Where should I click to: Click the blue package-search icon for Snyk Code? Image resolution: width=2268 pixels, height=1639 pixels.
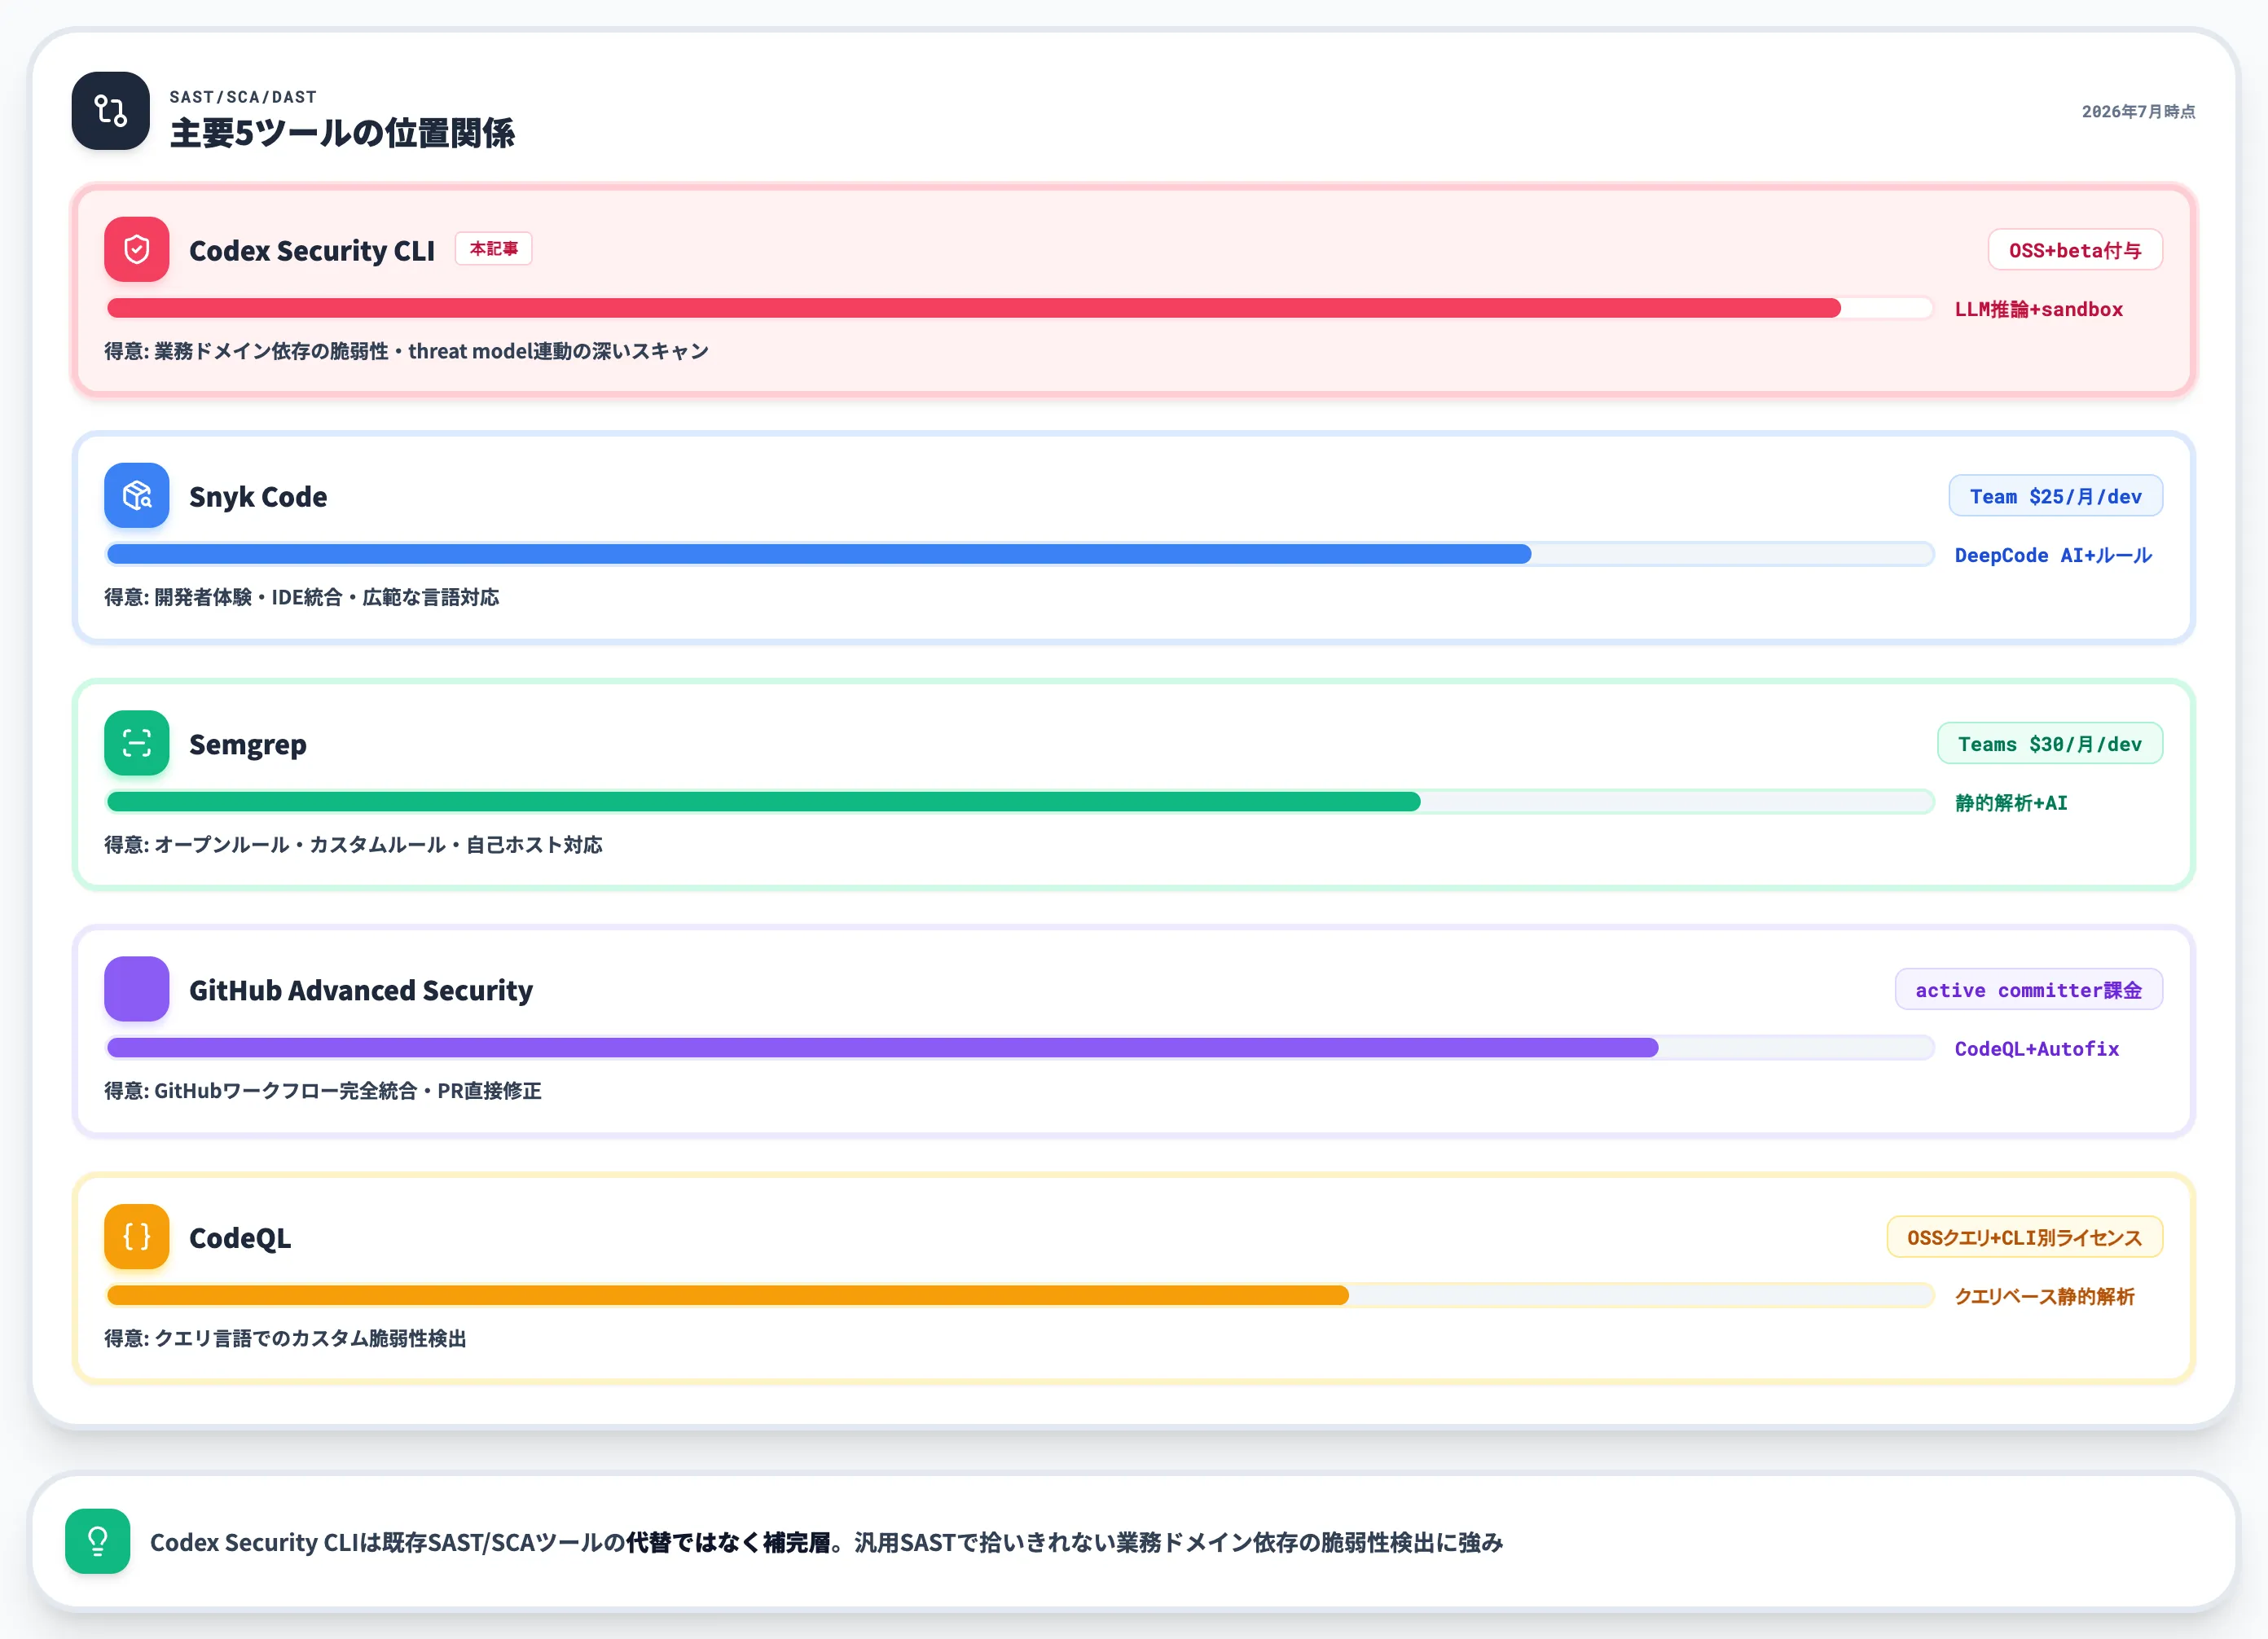point(137,495)
